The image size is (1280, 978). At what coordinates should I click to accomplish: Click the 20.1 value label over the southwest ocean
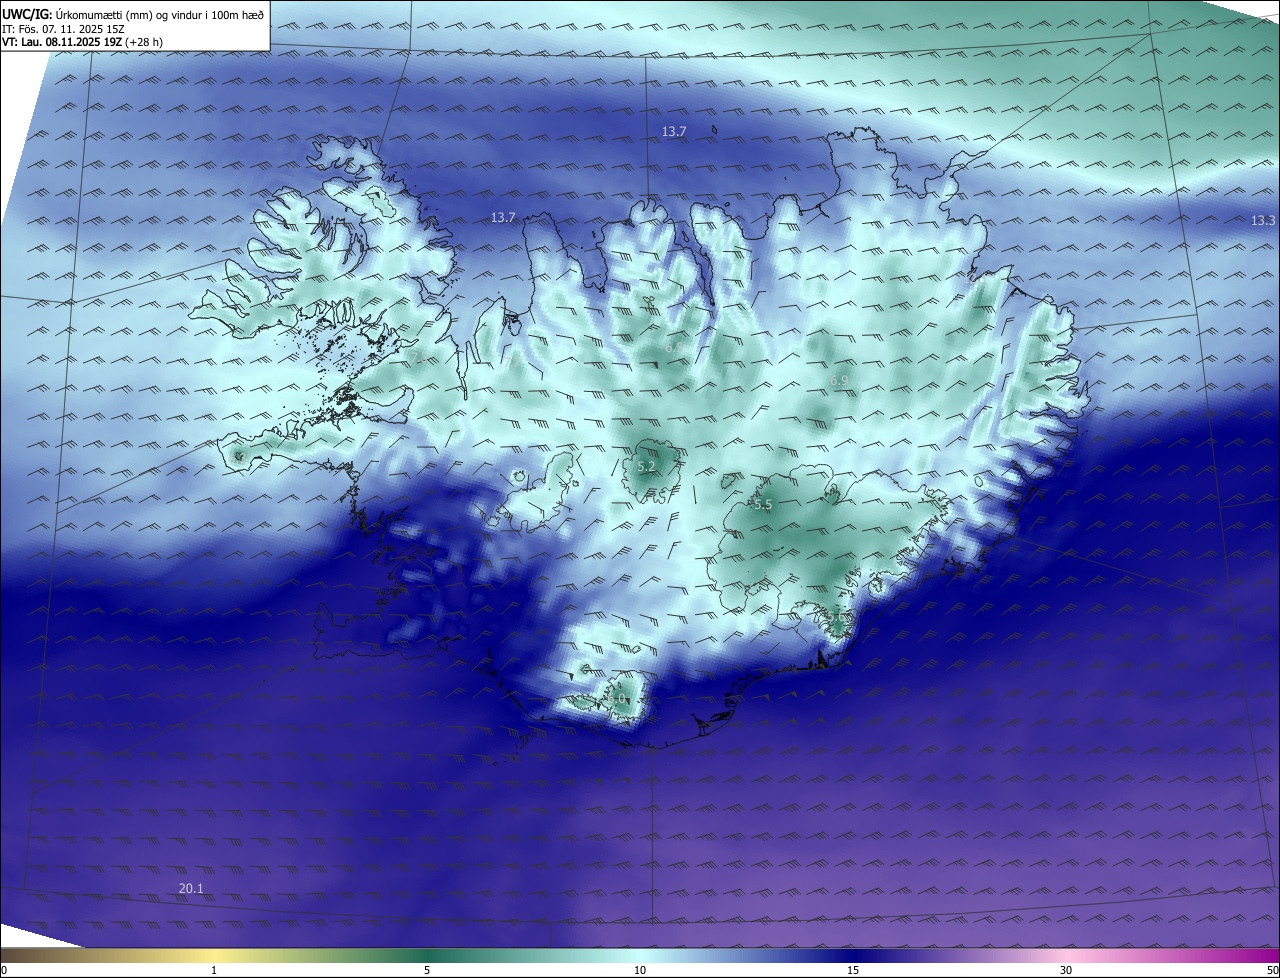click(x=191, y=888)
